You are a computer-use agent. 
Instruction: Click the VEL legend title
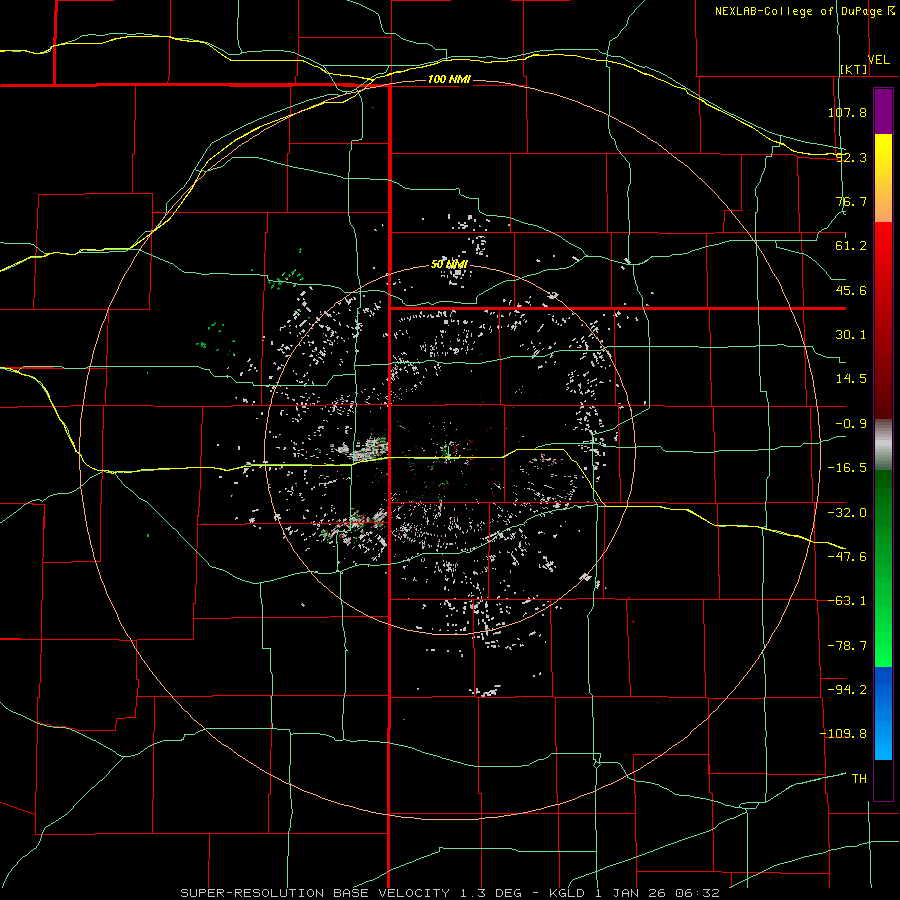(x=878, y=60)
